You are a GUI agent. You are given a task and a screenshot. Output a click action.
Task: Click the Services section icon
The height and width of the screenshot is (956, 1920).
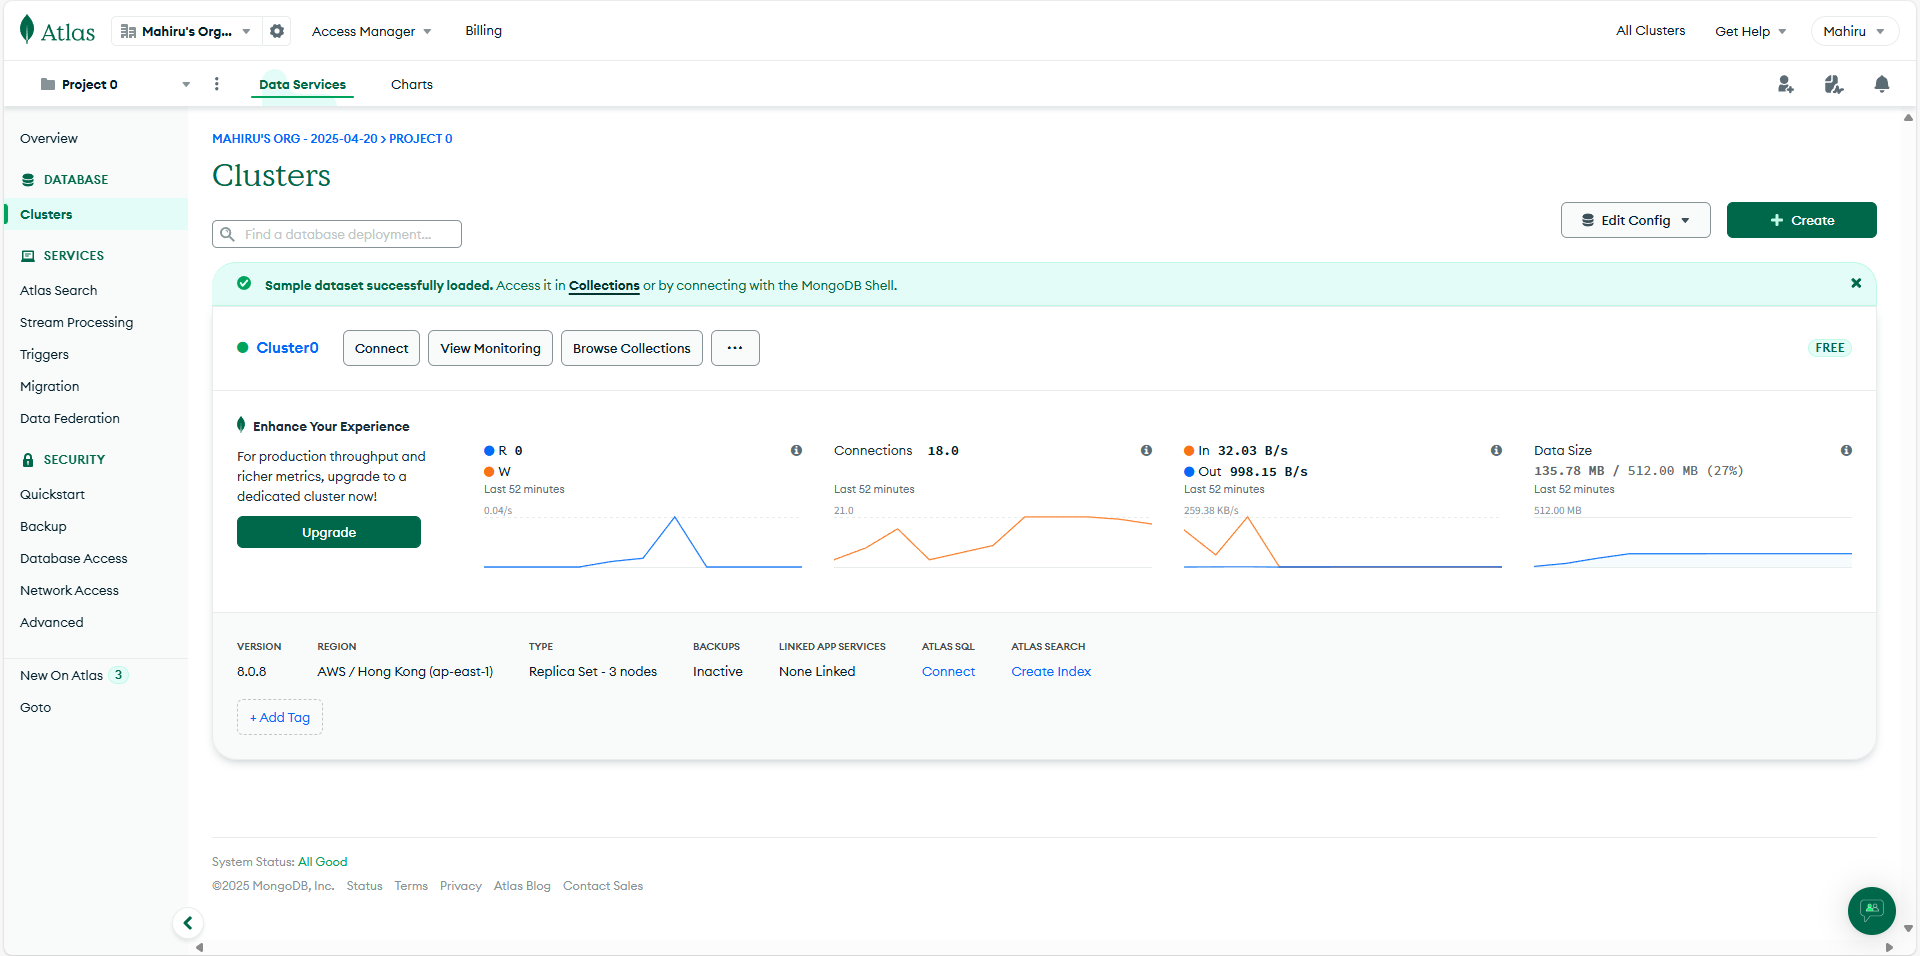click(28, 256)
